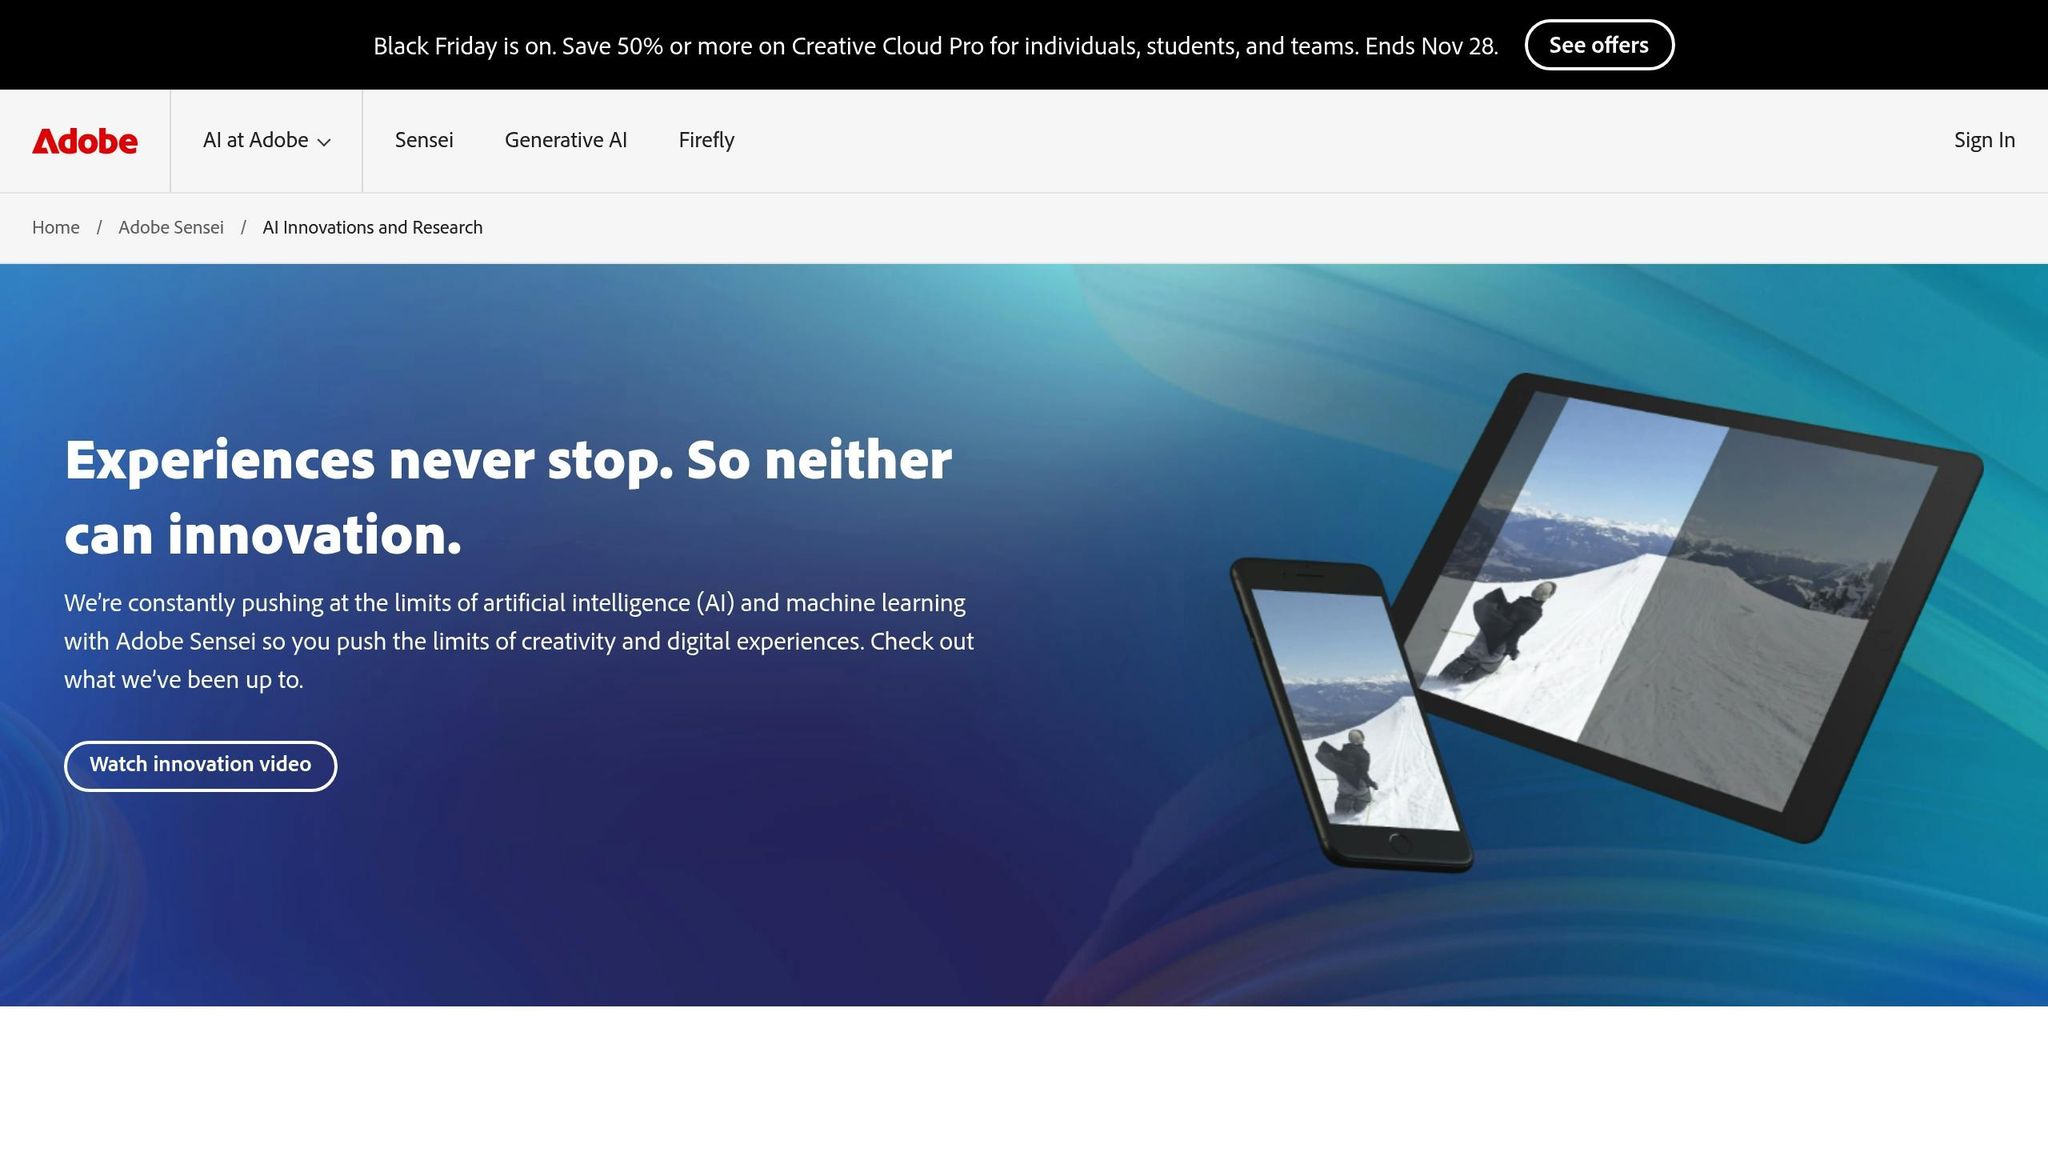Click the paragraph about Adobe Sensei
2048x1152 pixels.
[519, 641]
